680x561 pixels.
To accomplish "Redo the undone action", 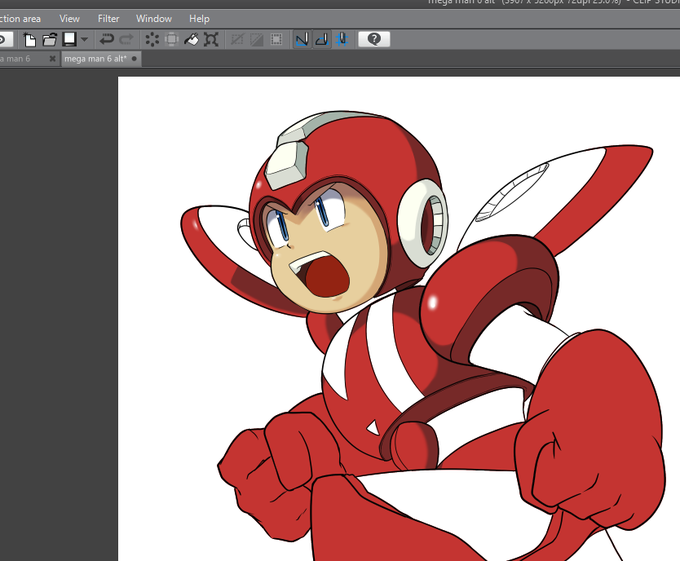I will [x=126, y=40].
